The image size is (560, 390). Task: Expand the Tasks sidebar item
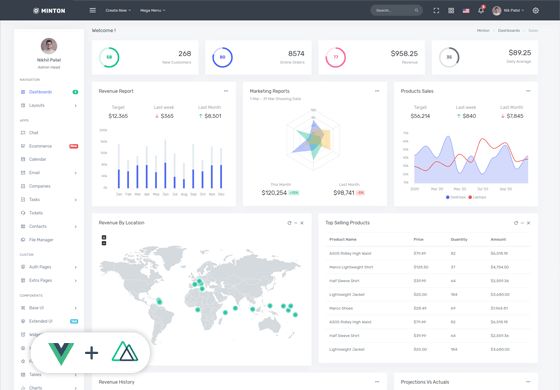click(x=49, y=200)
